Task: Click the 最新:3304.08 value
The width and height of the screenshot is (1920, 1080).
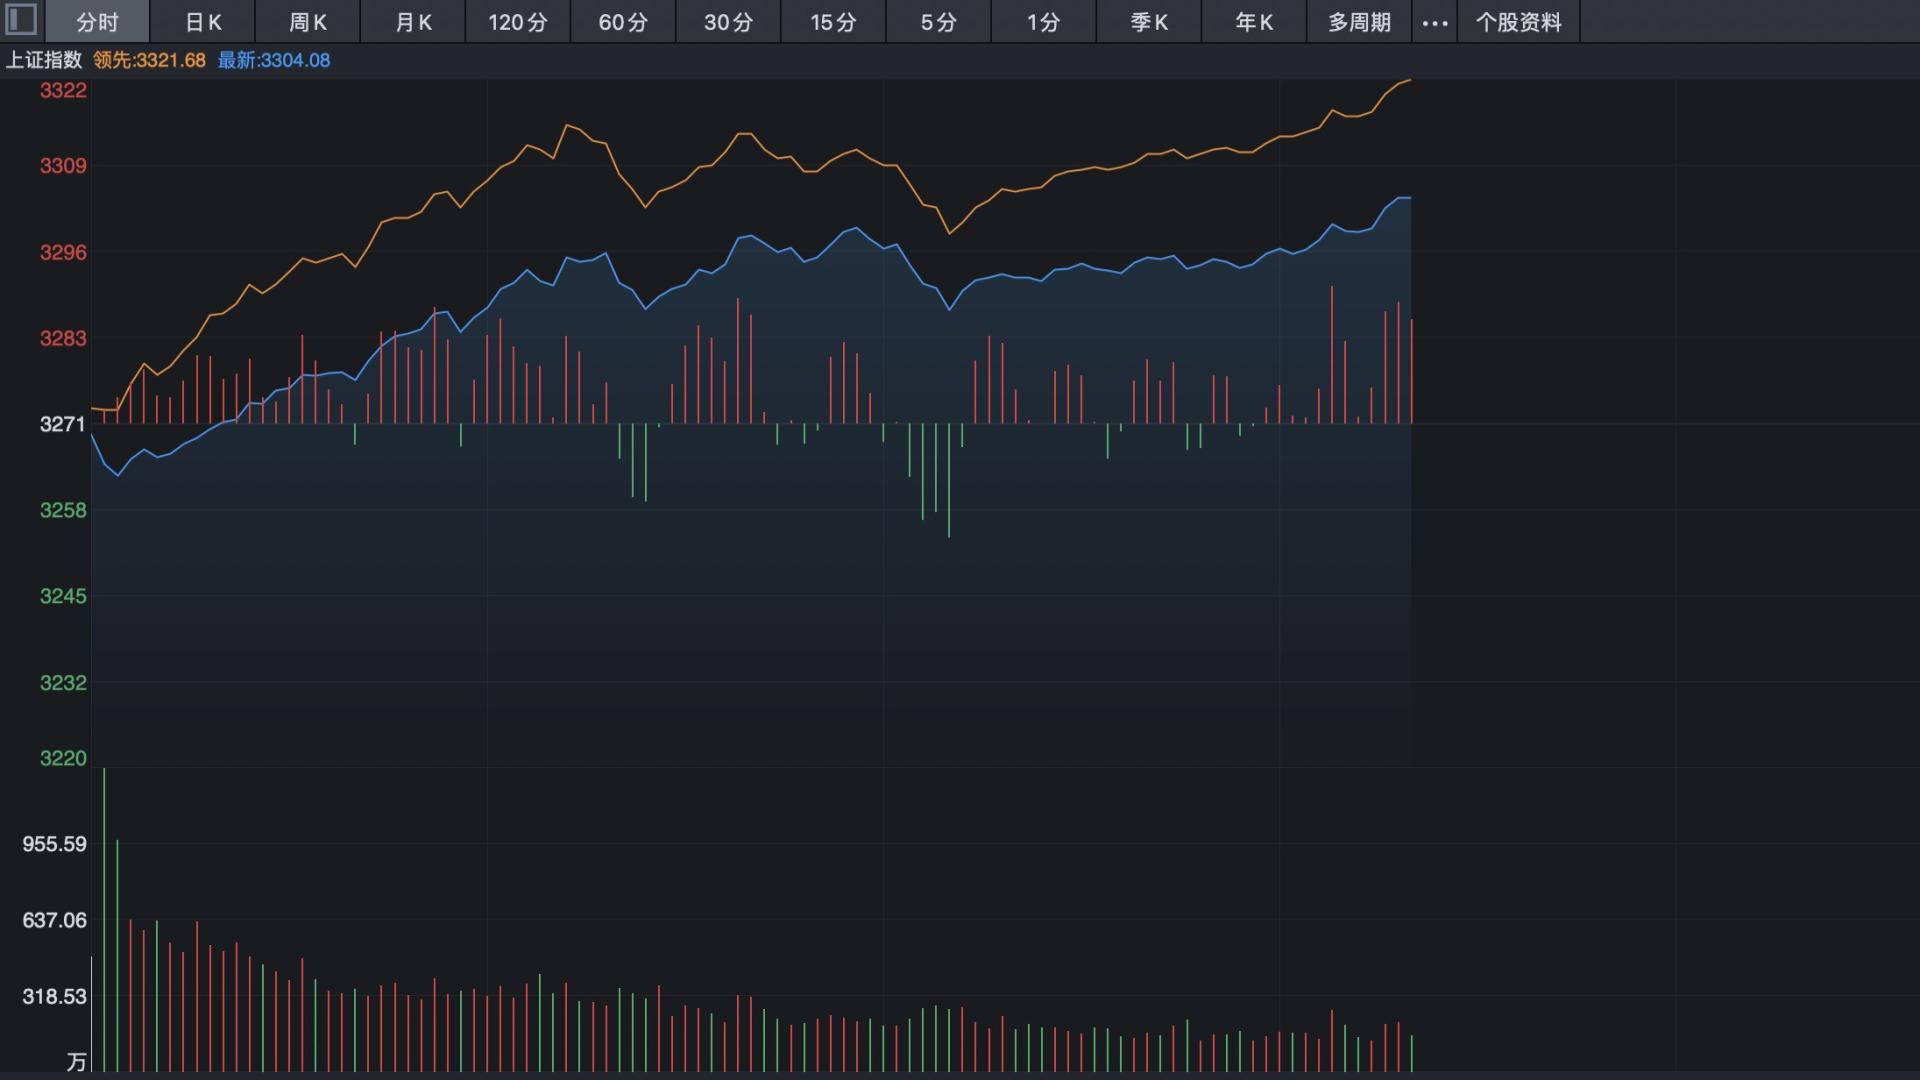Action: point(274,60)
